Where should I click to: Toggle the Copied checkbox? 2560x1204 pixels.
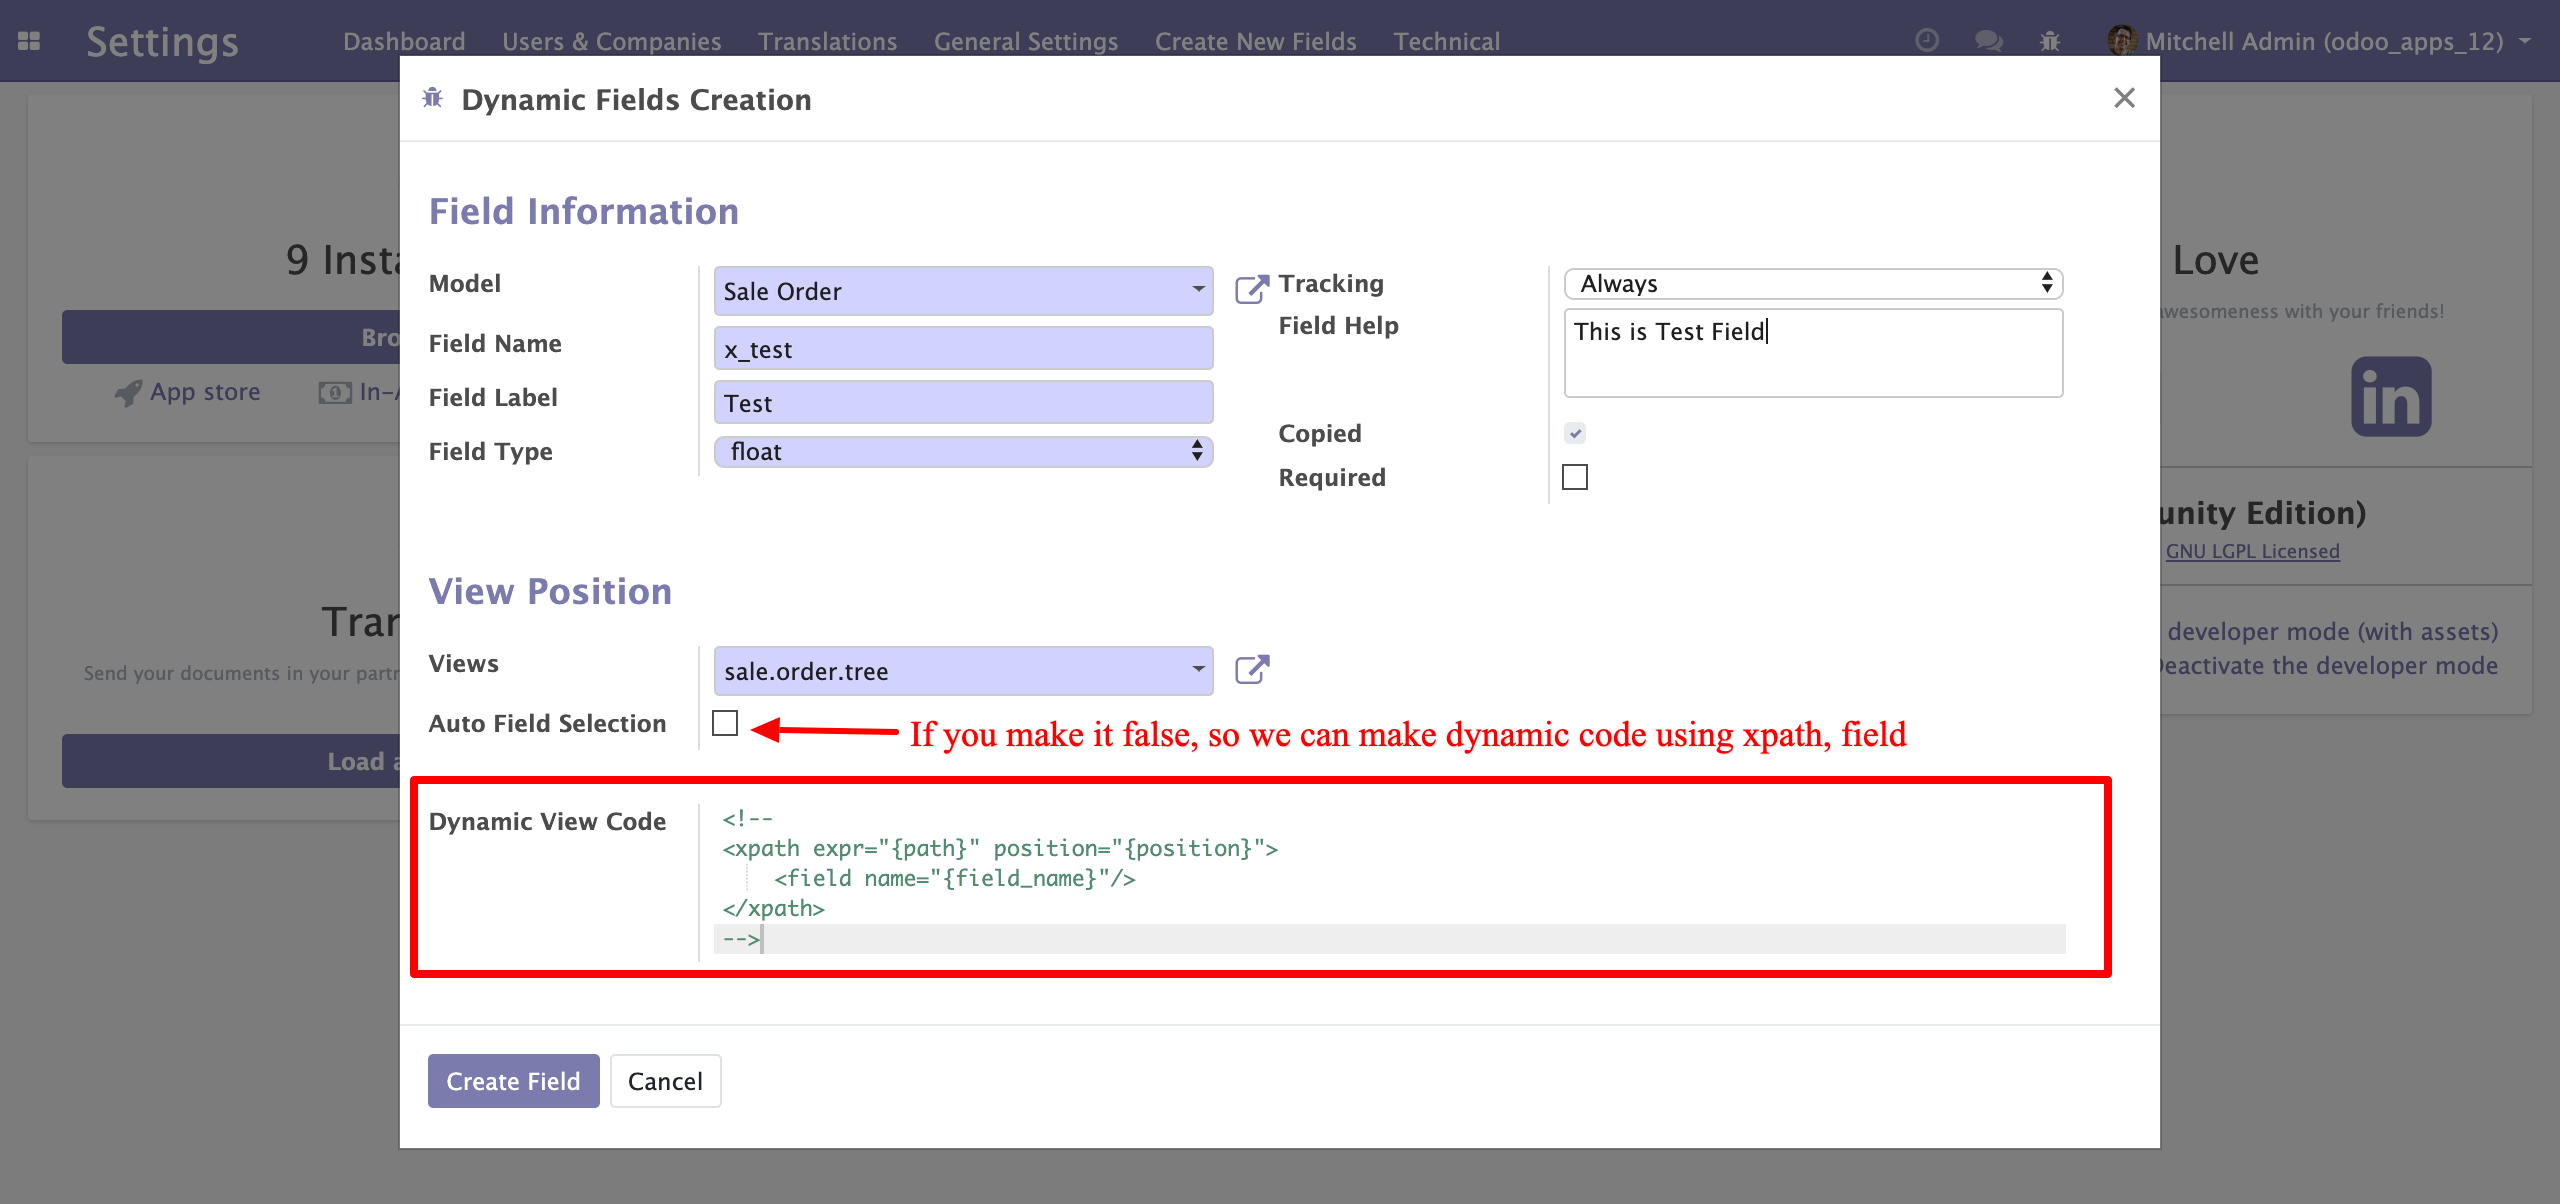(1575, 433)
